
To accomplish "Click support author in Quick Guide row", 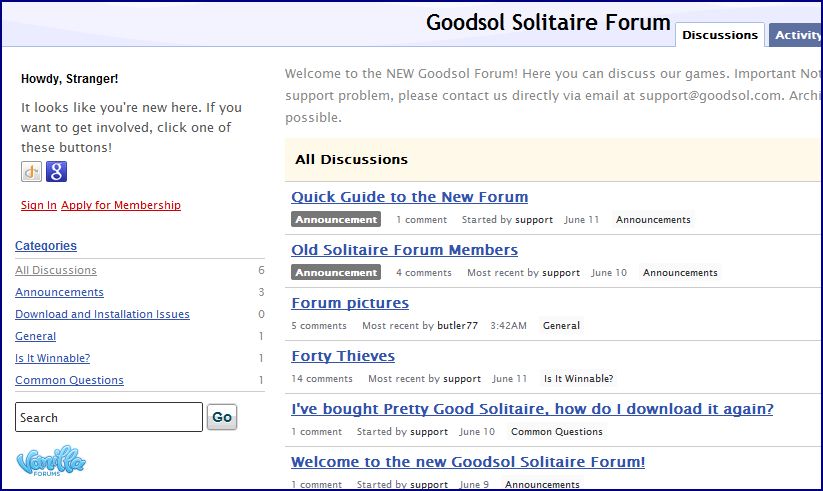I will click(x=534, y=220).
